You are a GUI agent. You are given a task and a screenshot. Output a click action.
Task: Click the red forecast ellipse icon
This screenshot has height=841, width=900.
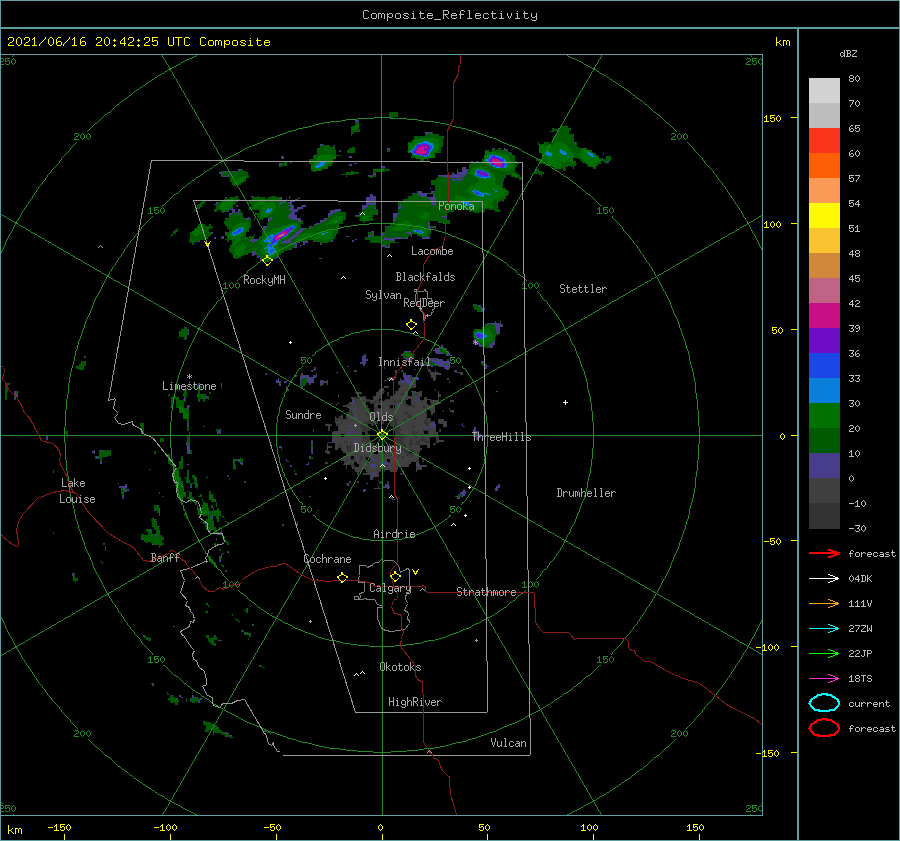click(824, 728)
